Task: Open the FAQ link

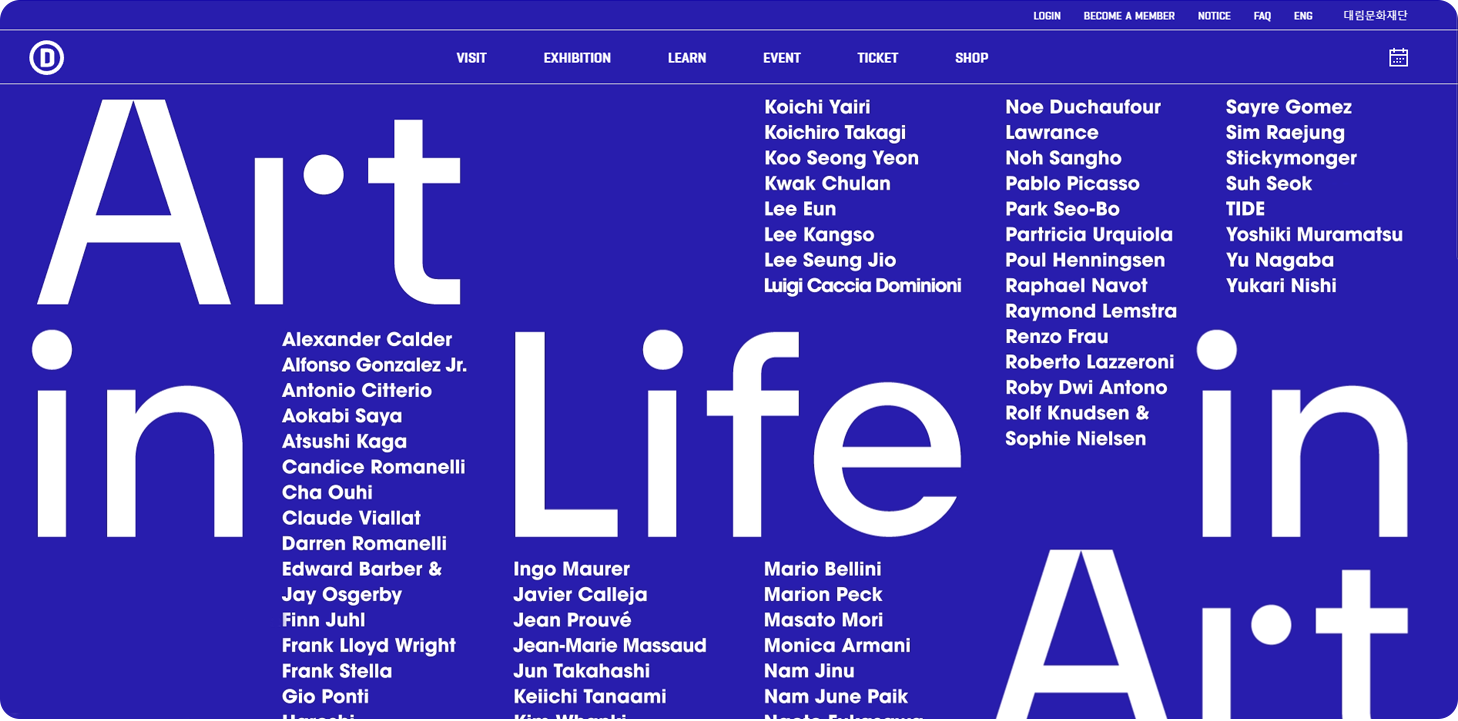Action: [1262, 16]
